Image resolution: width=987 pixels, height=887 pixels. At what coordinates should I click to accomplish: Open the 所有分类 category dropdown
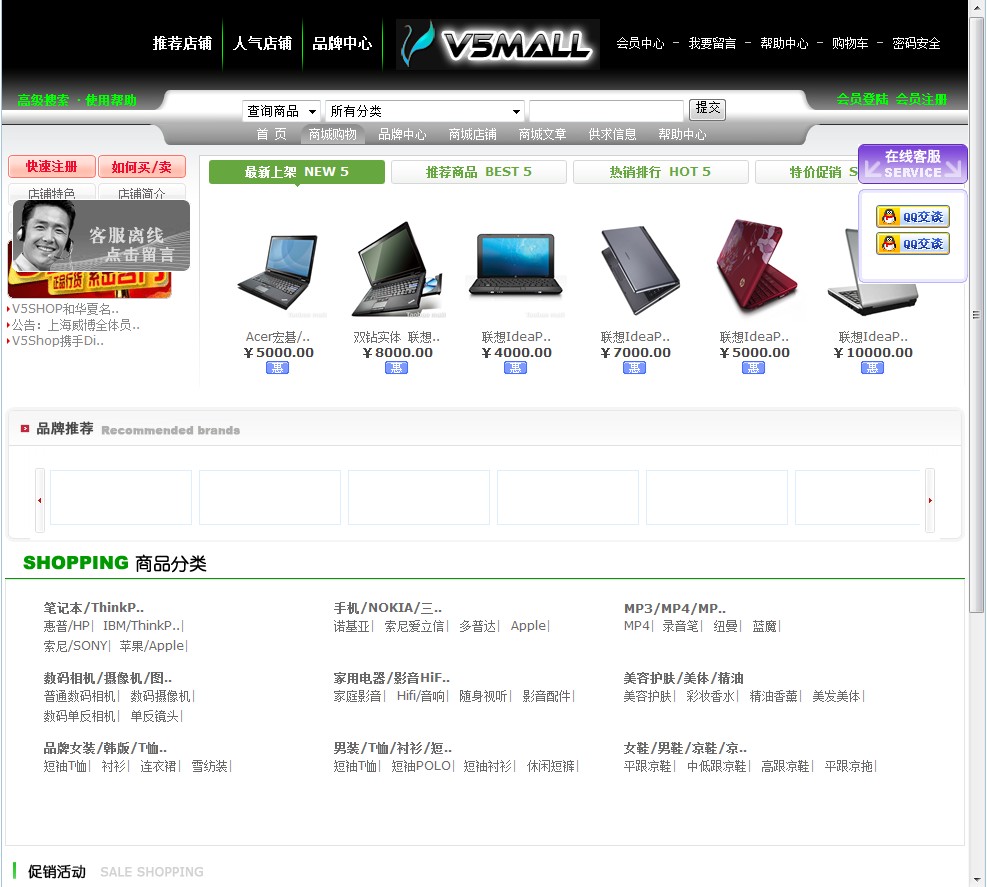425,111
